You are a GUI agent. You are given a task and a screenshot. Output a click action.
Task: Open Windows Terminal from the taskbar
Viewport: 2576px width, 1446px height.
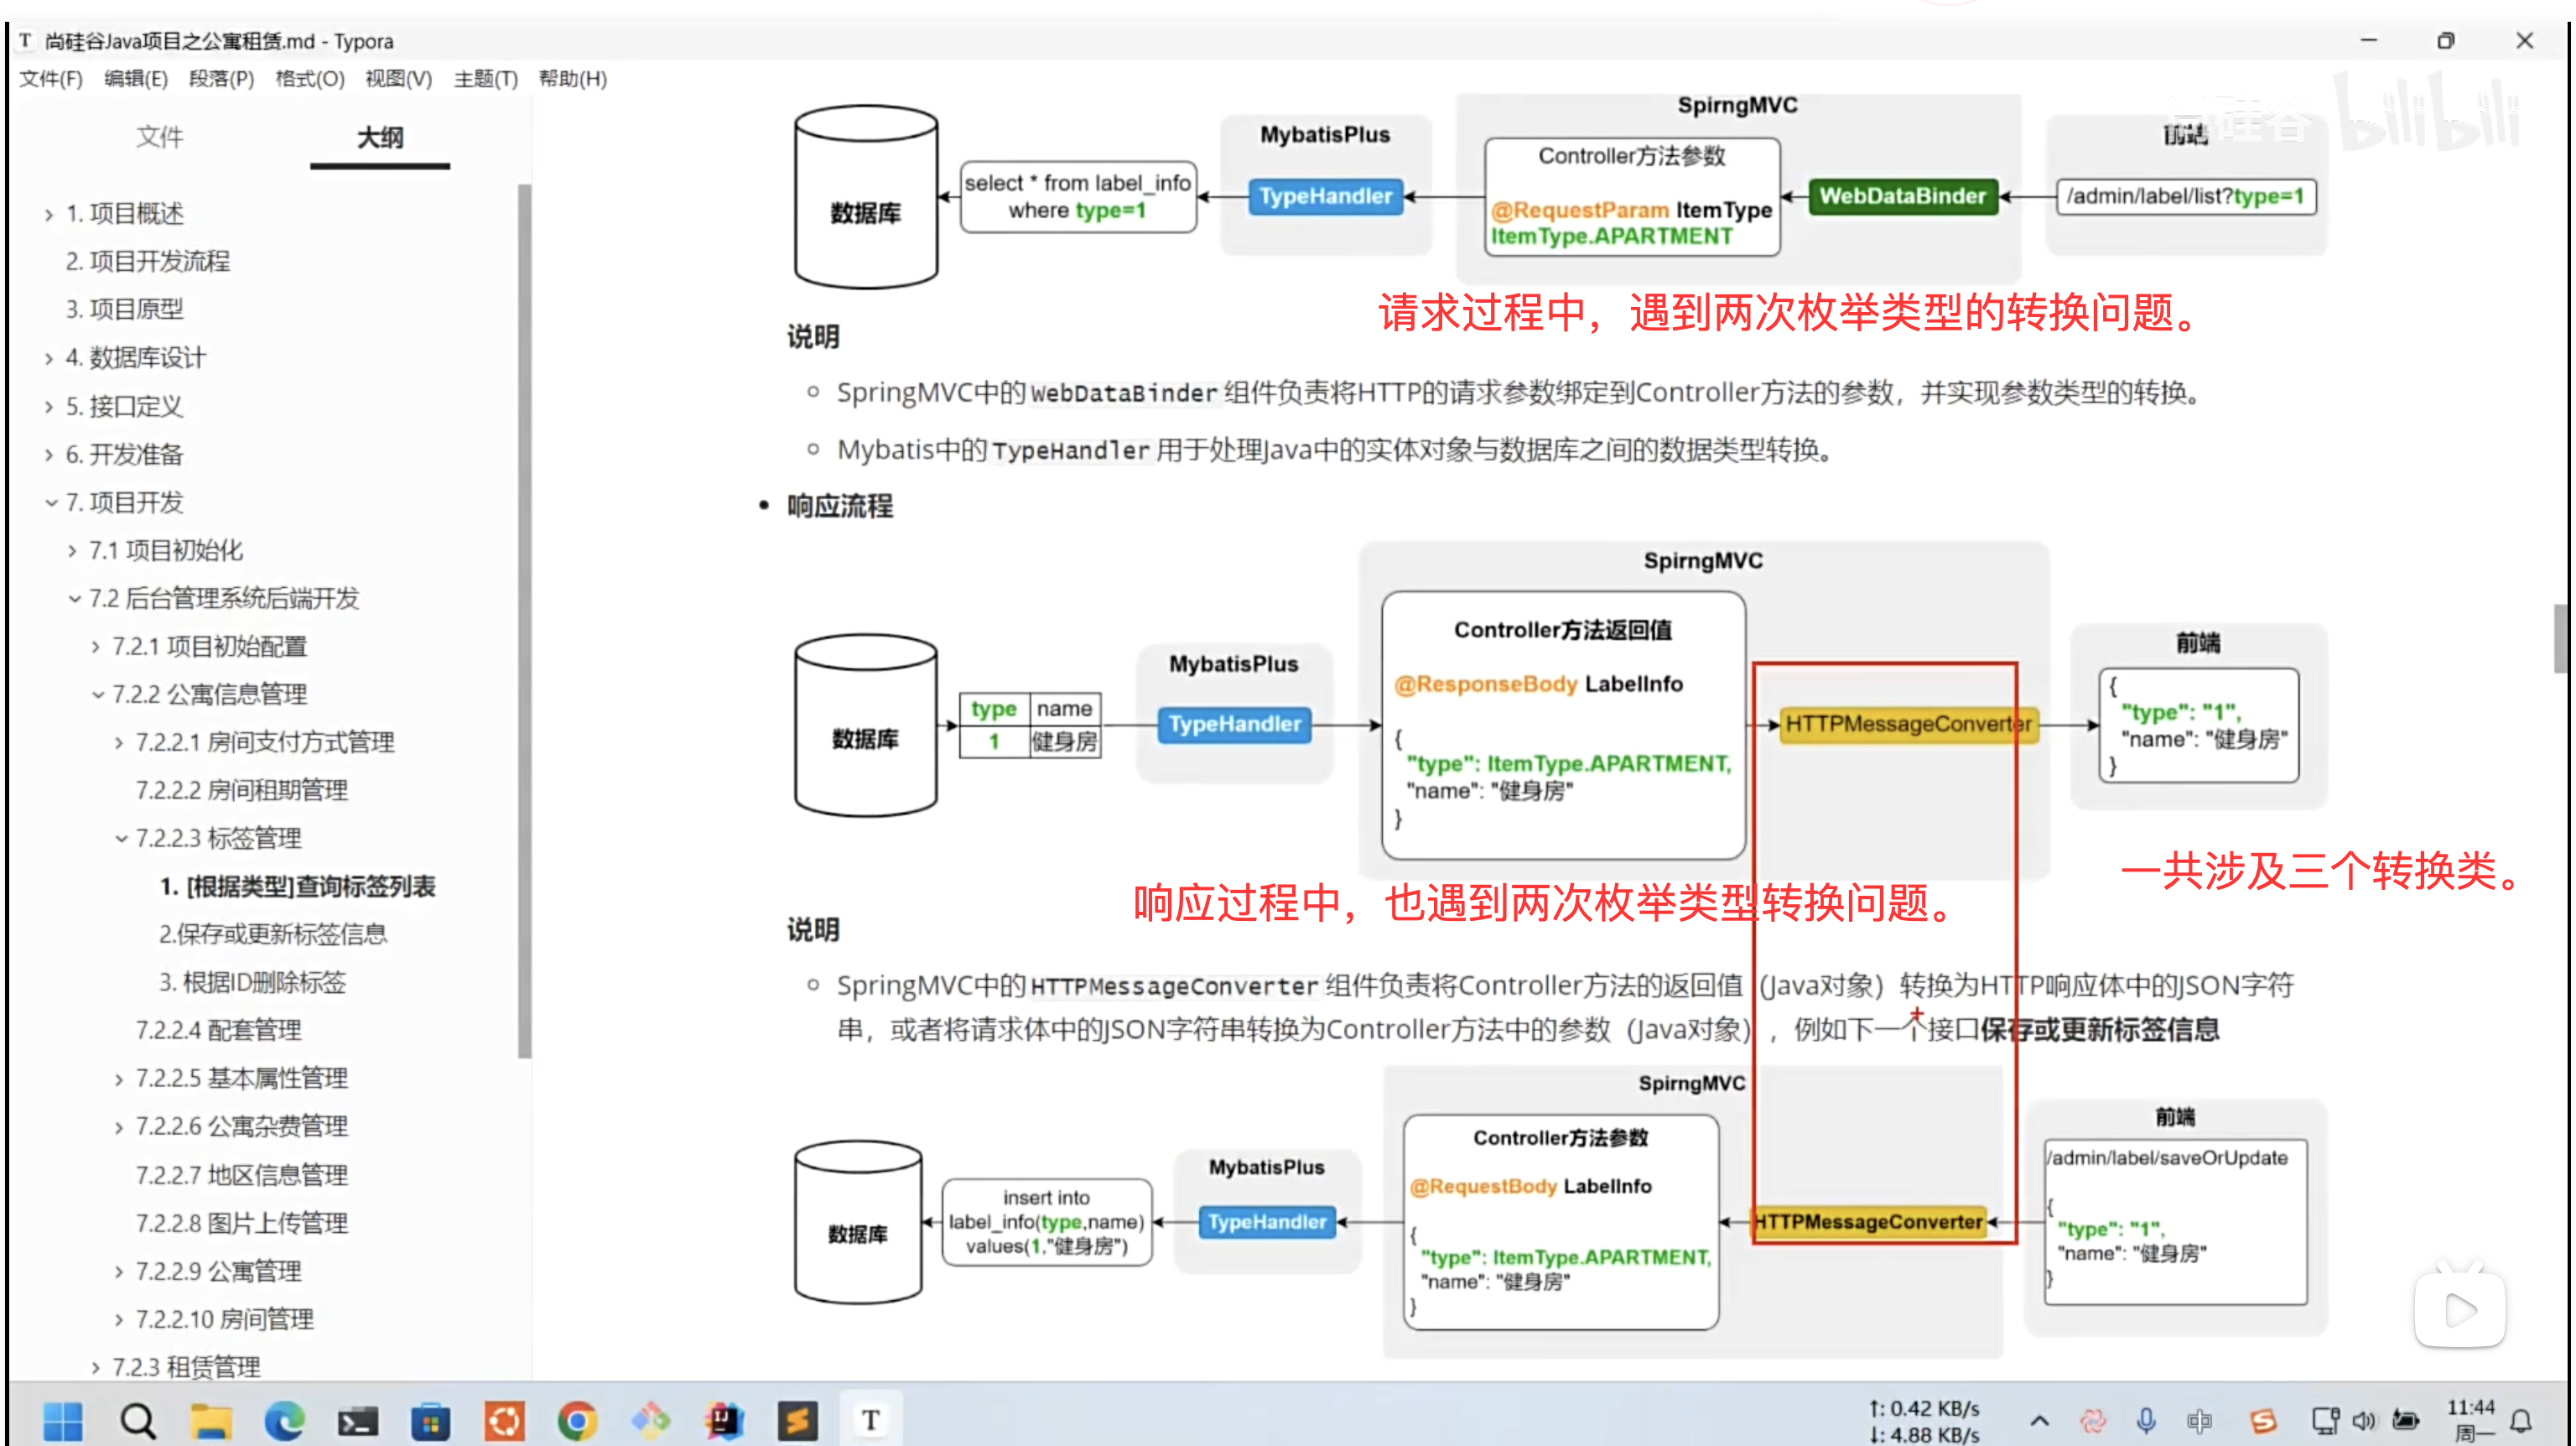358,1418
